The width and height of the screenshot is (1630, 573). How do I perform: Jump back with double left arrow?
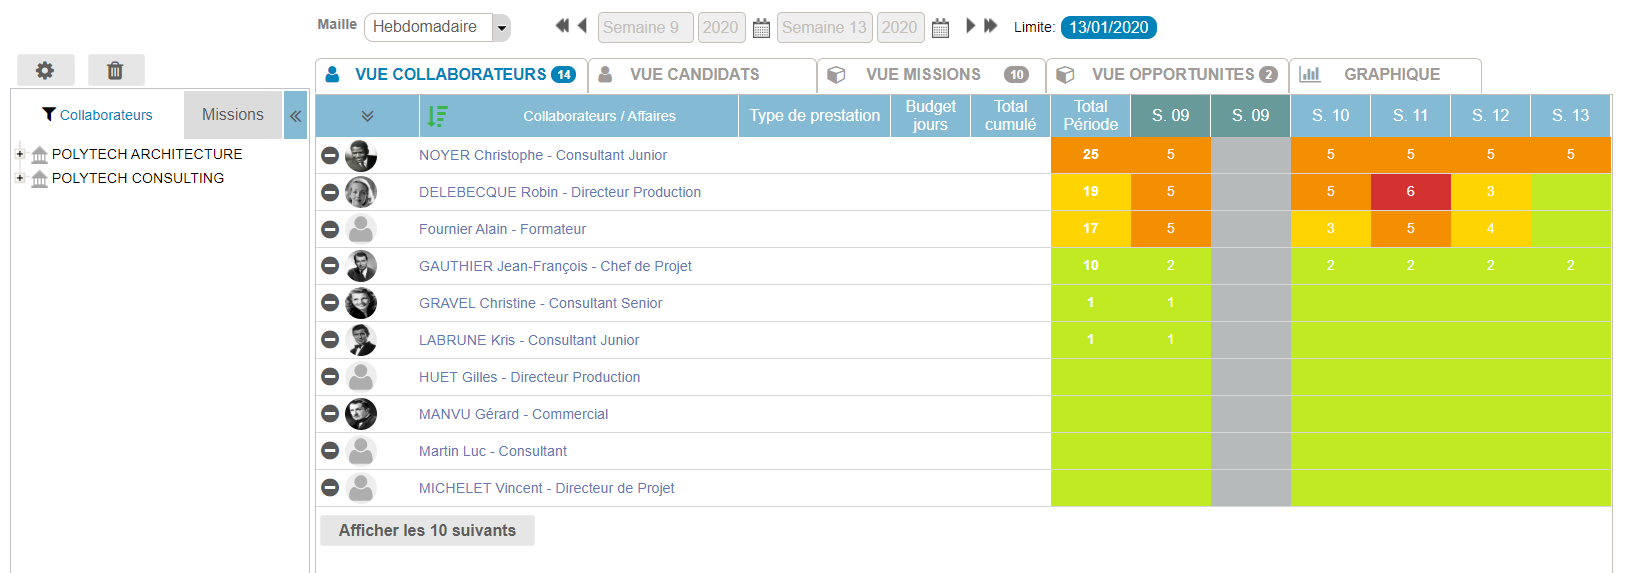click(562, 26)
